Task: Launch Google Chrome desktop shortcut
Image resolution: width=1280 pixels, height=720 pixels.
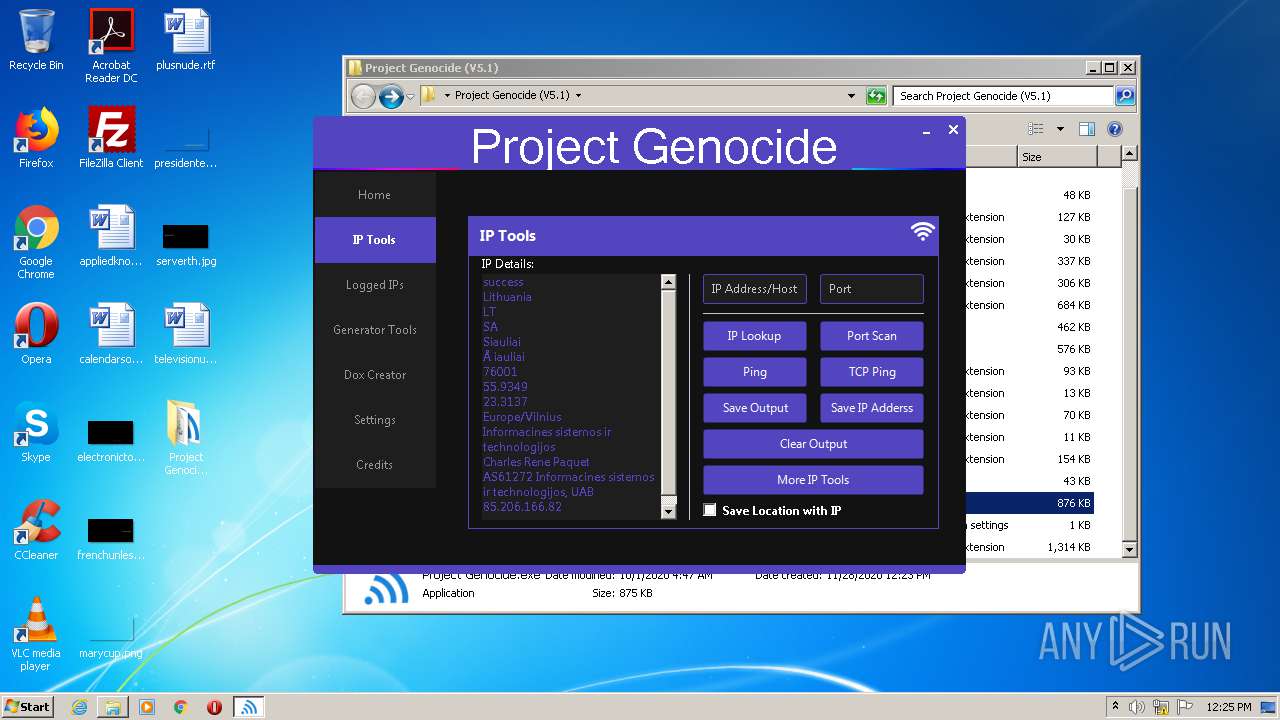Action: pyautogui.click(x=36, y=243)
